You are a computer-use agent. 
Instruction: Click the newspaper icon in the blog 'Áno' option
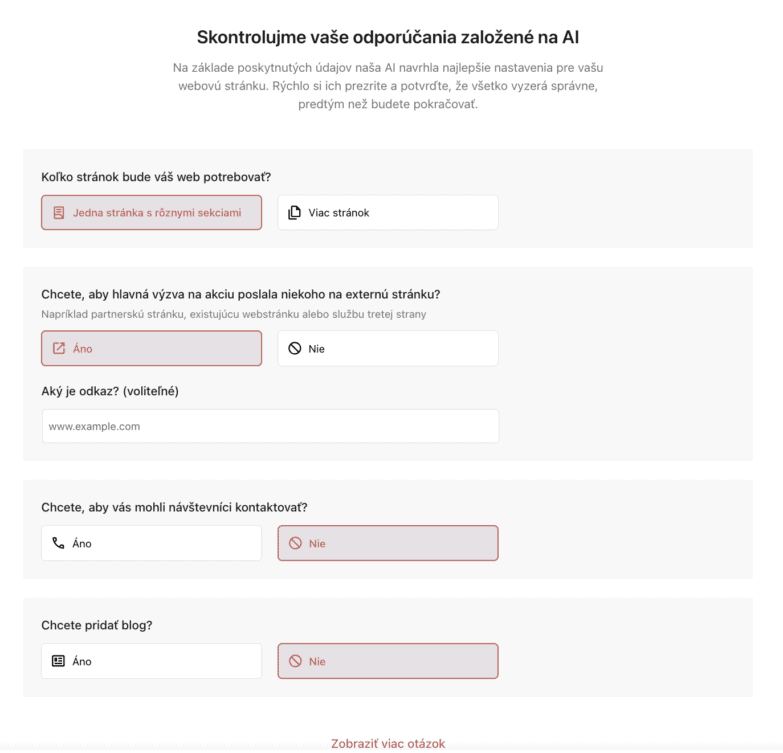coord(59,661)
